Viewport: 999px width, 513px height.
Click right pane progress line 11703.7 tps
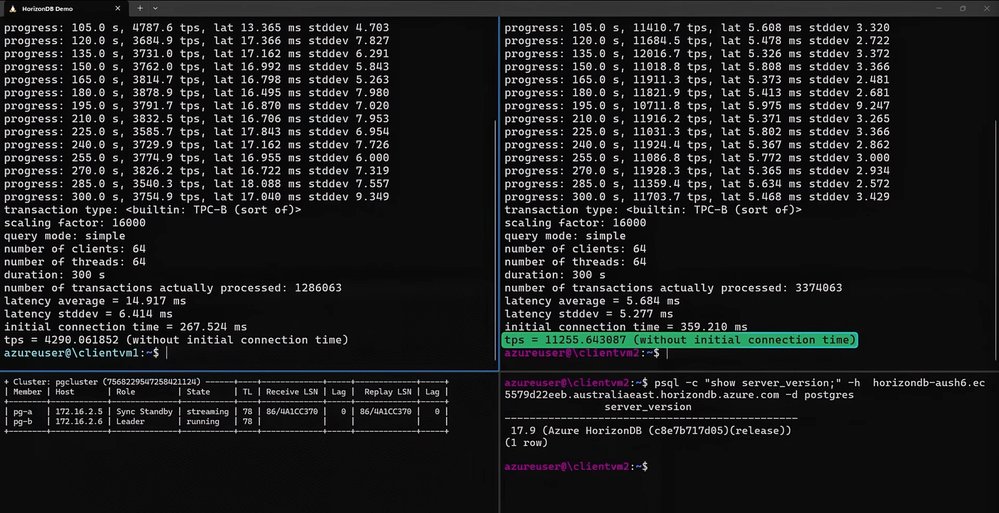click(697, 197)
